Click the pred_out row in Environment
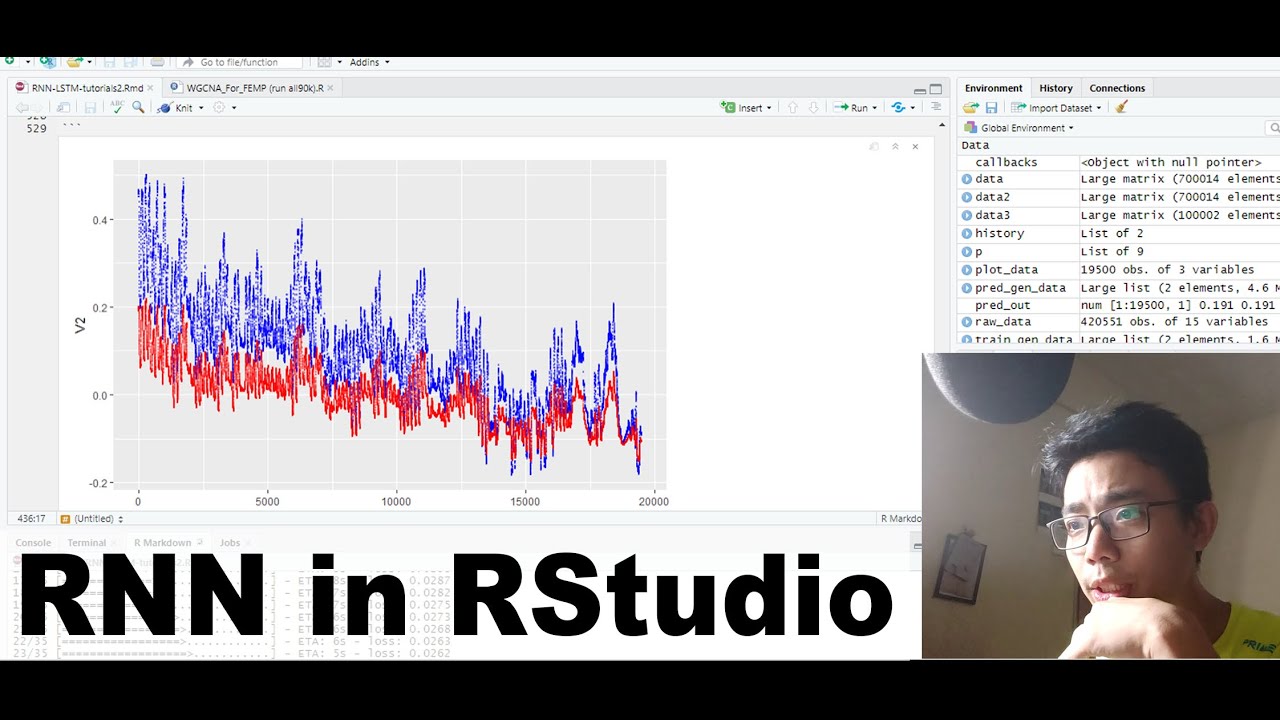Screen dimensions: 1280x720 coord(1118,305)
